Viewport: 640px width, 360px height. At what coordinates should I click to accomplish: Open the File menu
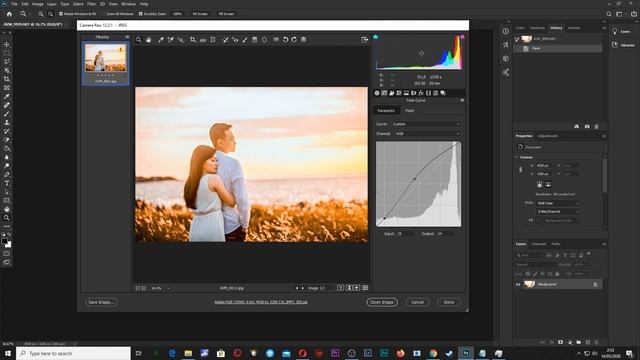coord(14,4)
